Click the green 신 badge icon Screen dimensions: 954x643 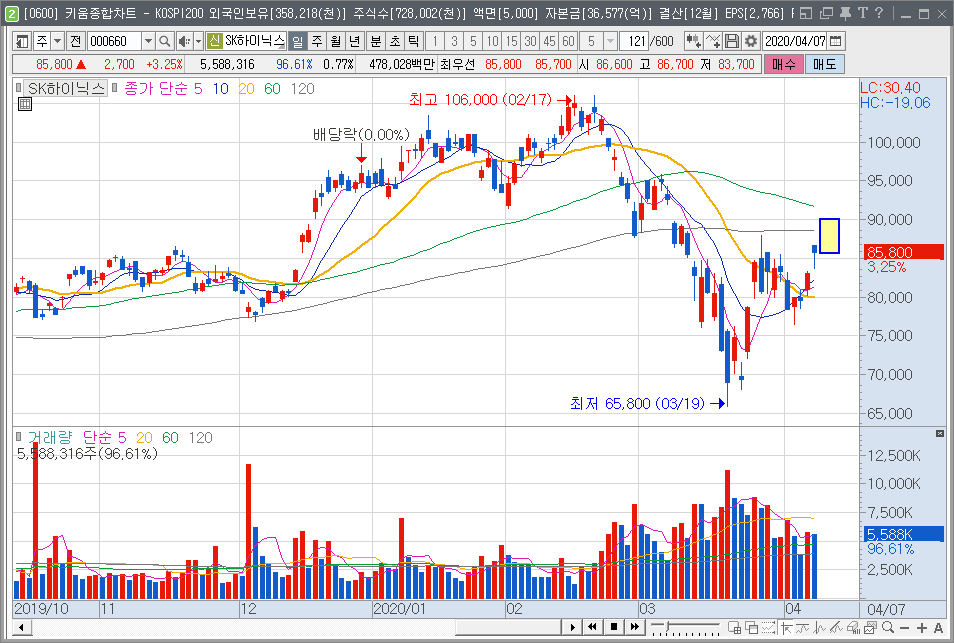click(x=214, y=41)
